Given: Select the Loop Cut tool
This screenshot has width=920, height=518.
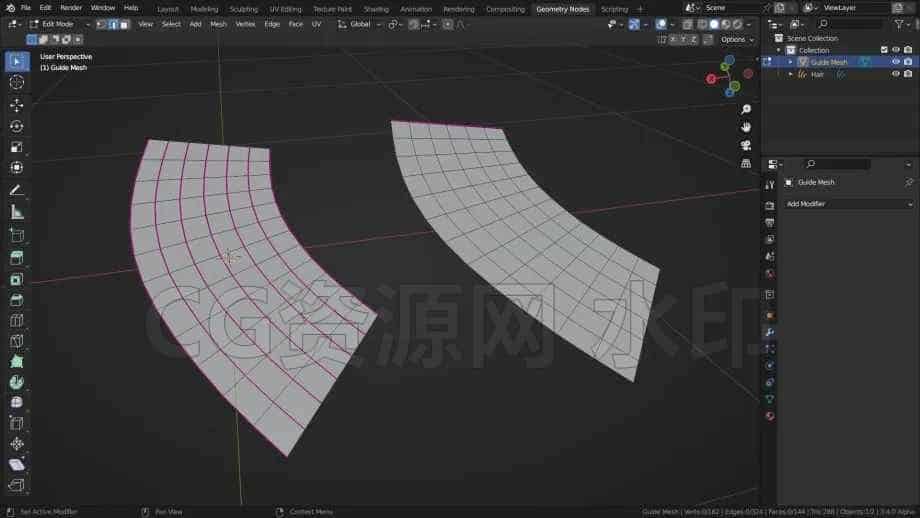Looking at the screenshot, I should pos(17,320).
